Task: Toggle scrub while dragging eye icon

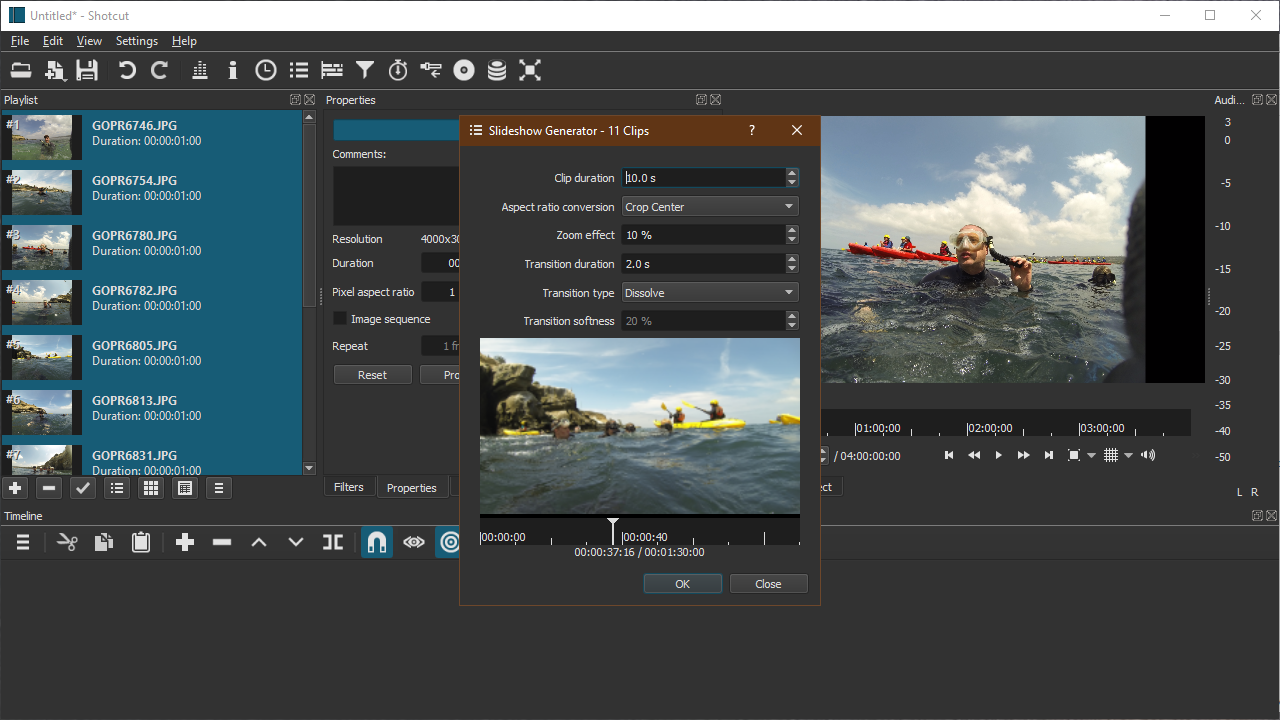Action: tap(414, 542)
